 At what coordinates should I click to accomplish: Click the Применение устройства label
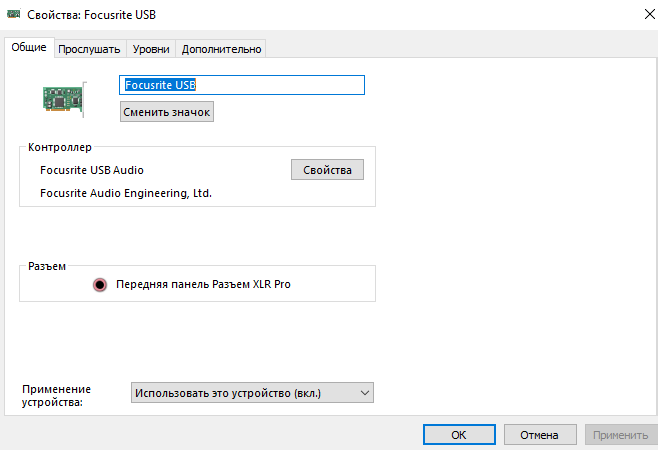coord(56,396)
